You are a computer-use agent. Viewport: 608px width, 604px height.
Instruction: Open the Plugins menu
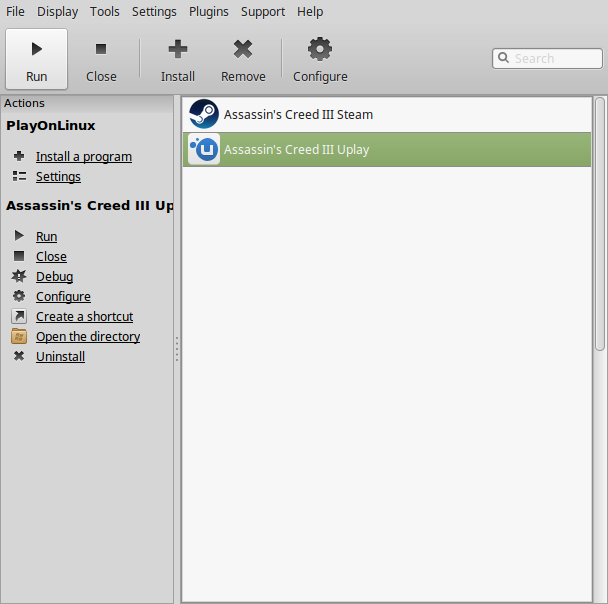209,12
